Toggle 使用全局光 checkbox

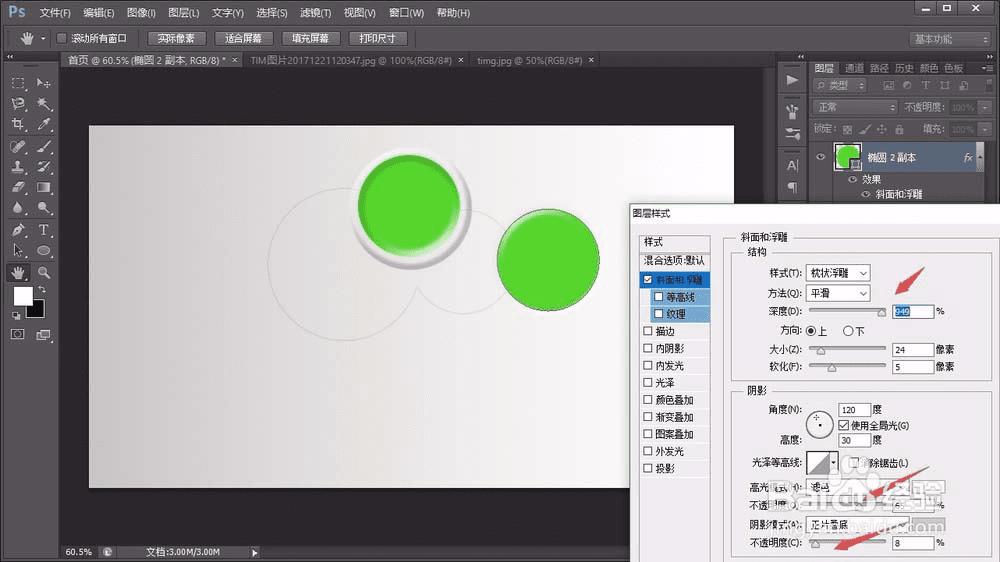point(844,425)
